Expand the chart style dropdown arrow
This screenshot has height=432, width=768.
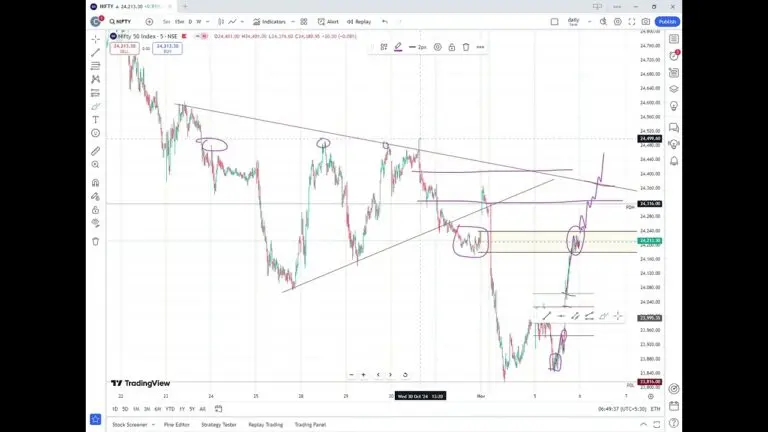pos(242,22)
